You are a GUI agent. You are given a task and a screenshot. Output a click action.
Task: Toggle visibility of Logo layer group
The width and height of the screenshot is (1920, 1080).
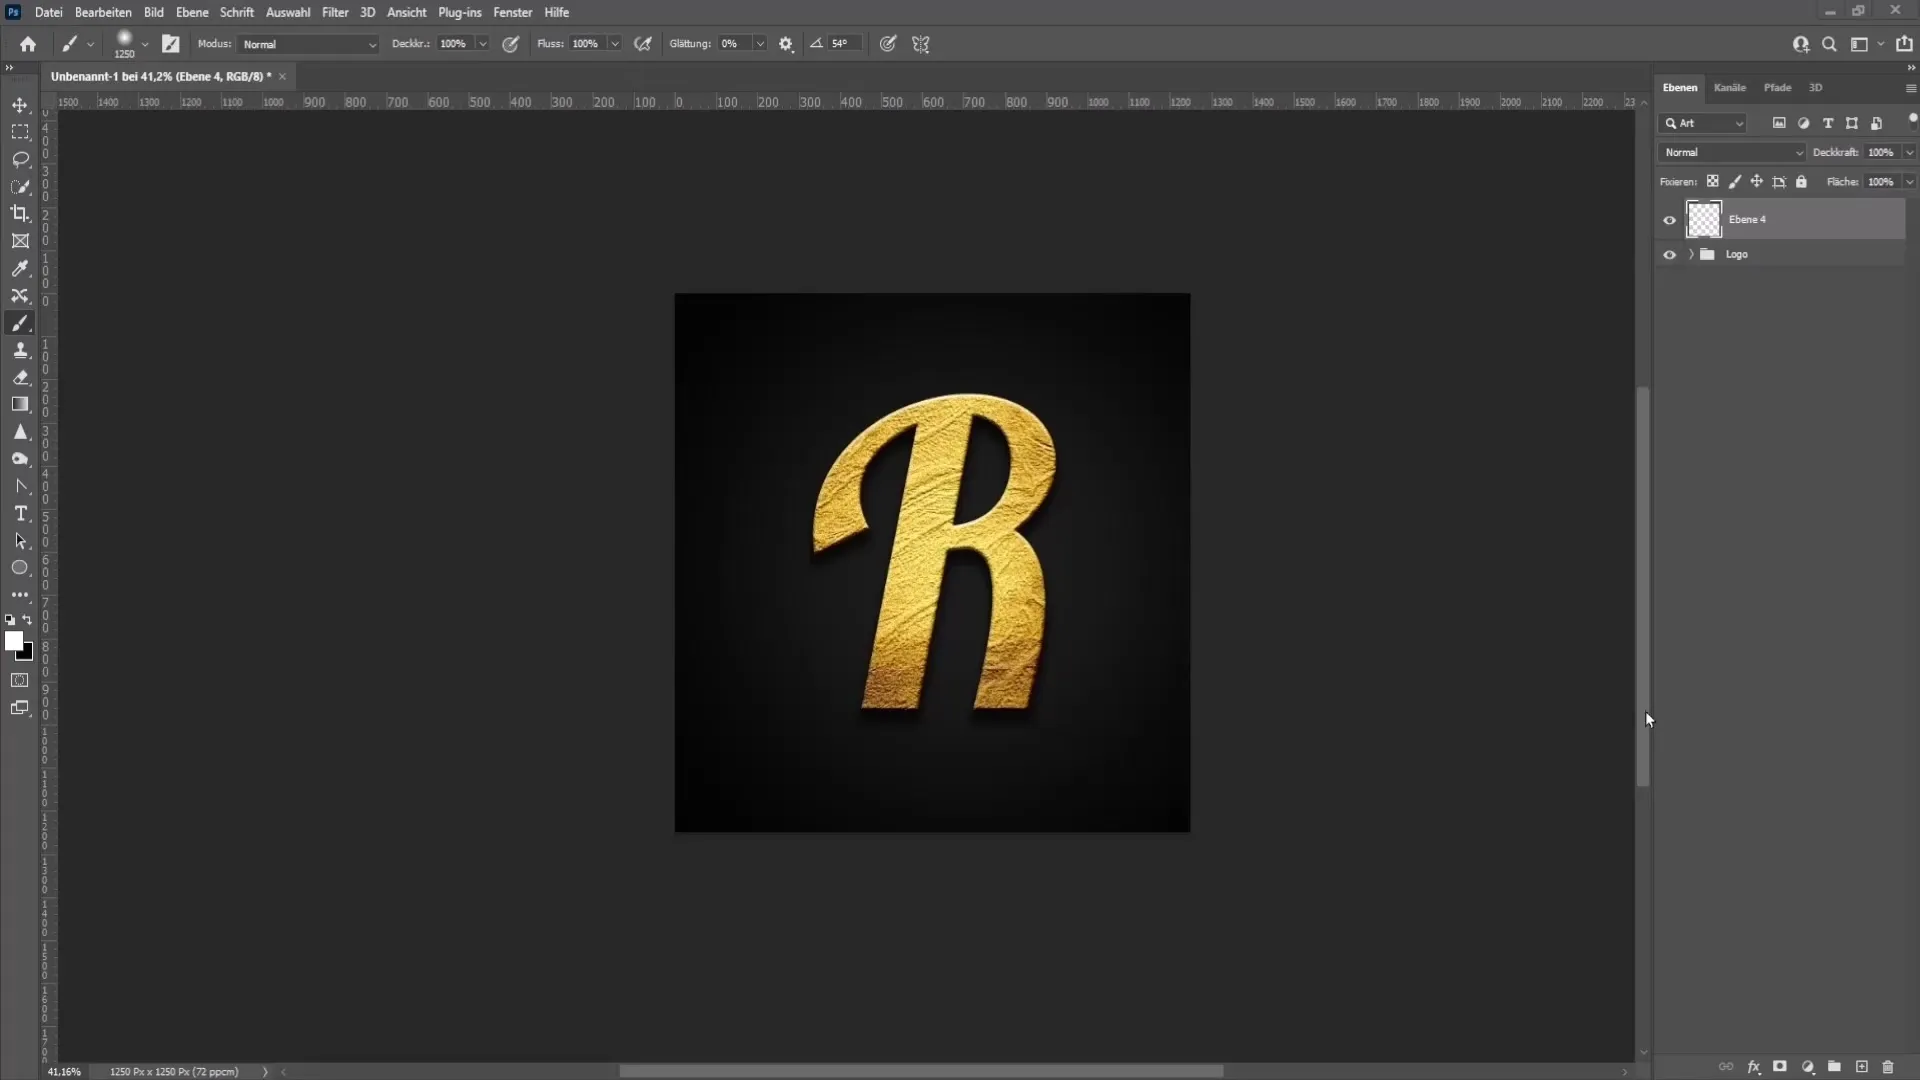coord(1669,255)
